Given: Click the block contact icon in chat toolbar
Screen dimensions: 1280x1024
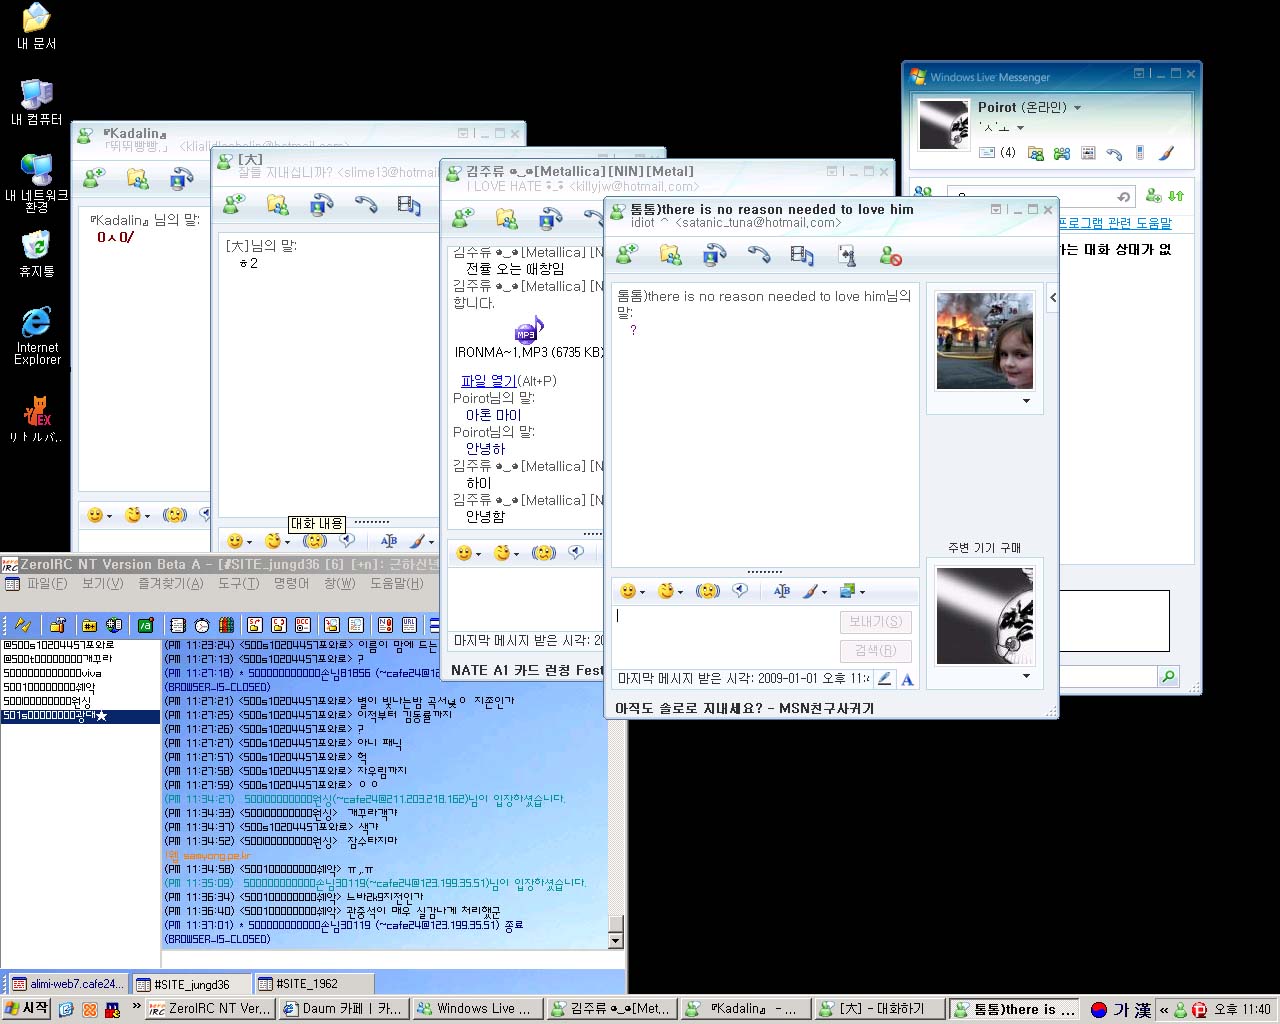Looking at the screenshot, I should pyautogui.click(x=890, y=256).
